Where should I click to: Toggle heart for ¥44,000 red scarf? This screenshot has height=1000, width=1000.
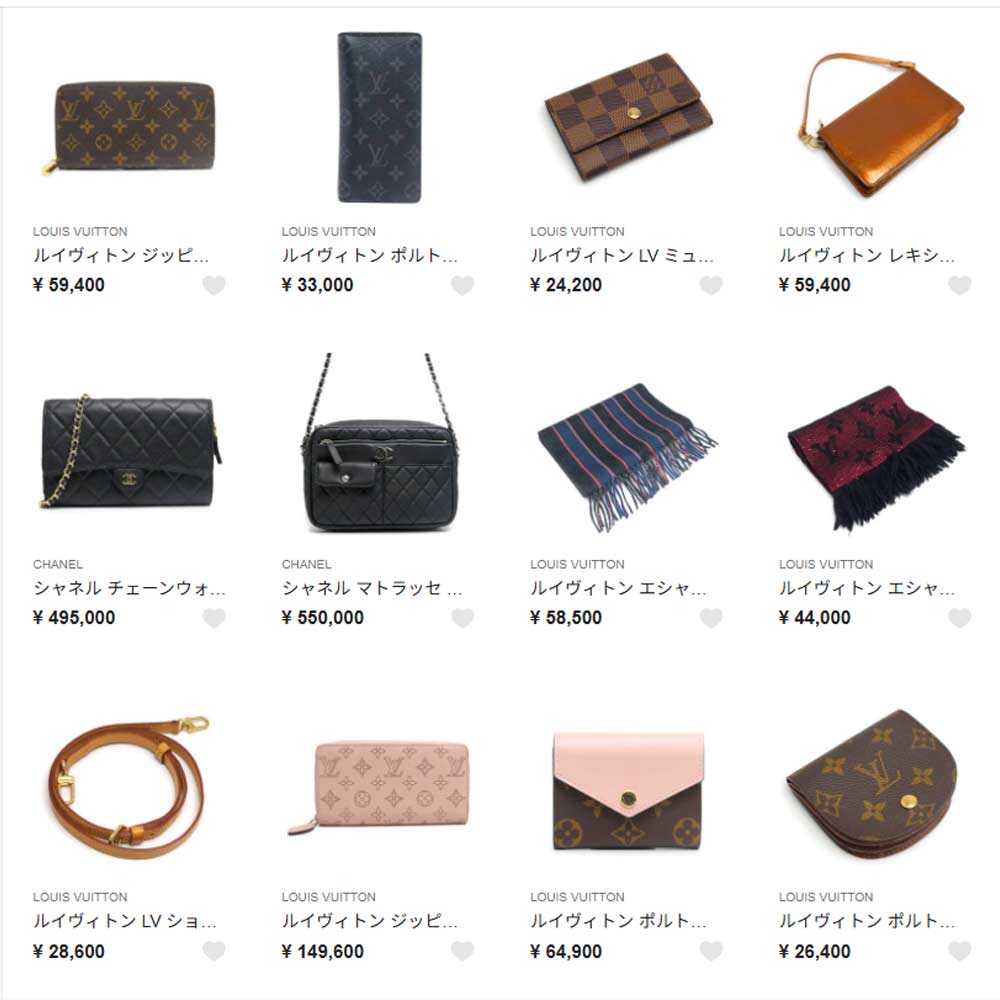pyautogui.click(x=960, y=618)
